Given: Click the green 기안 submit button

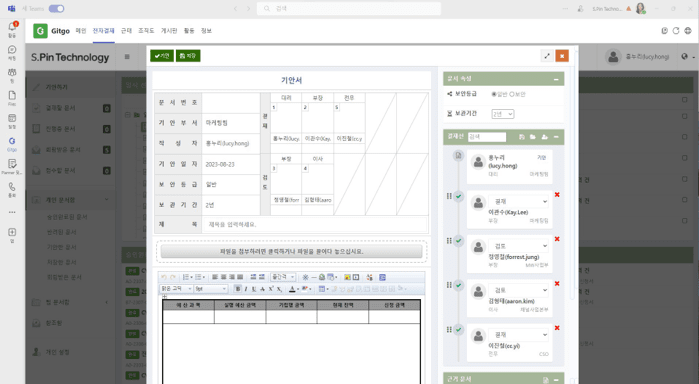Looking at the screenshot, I should (161, 56).
